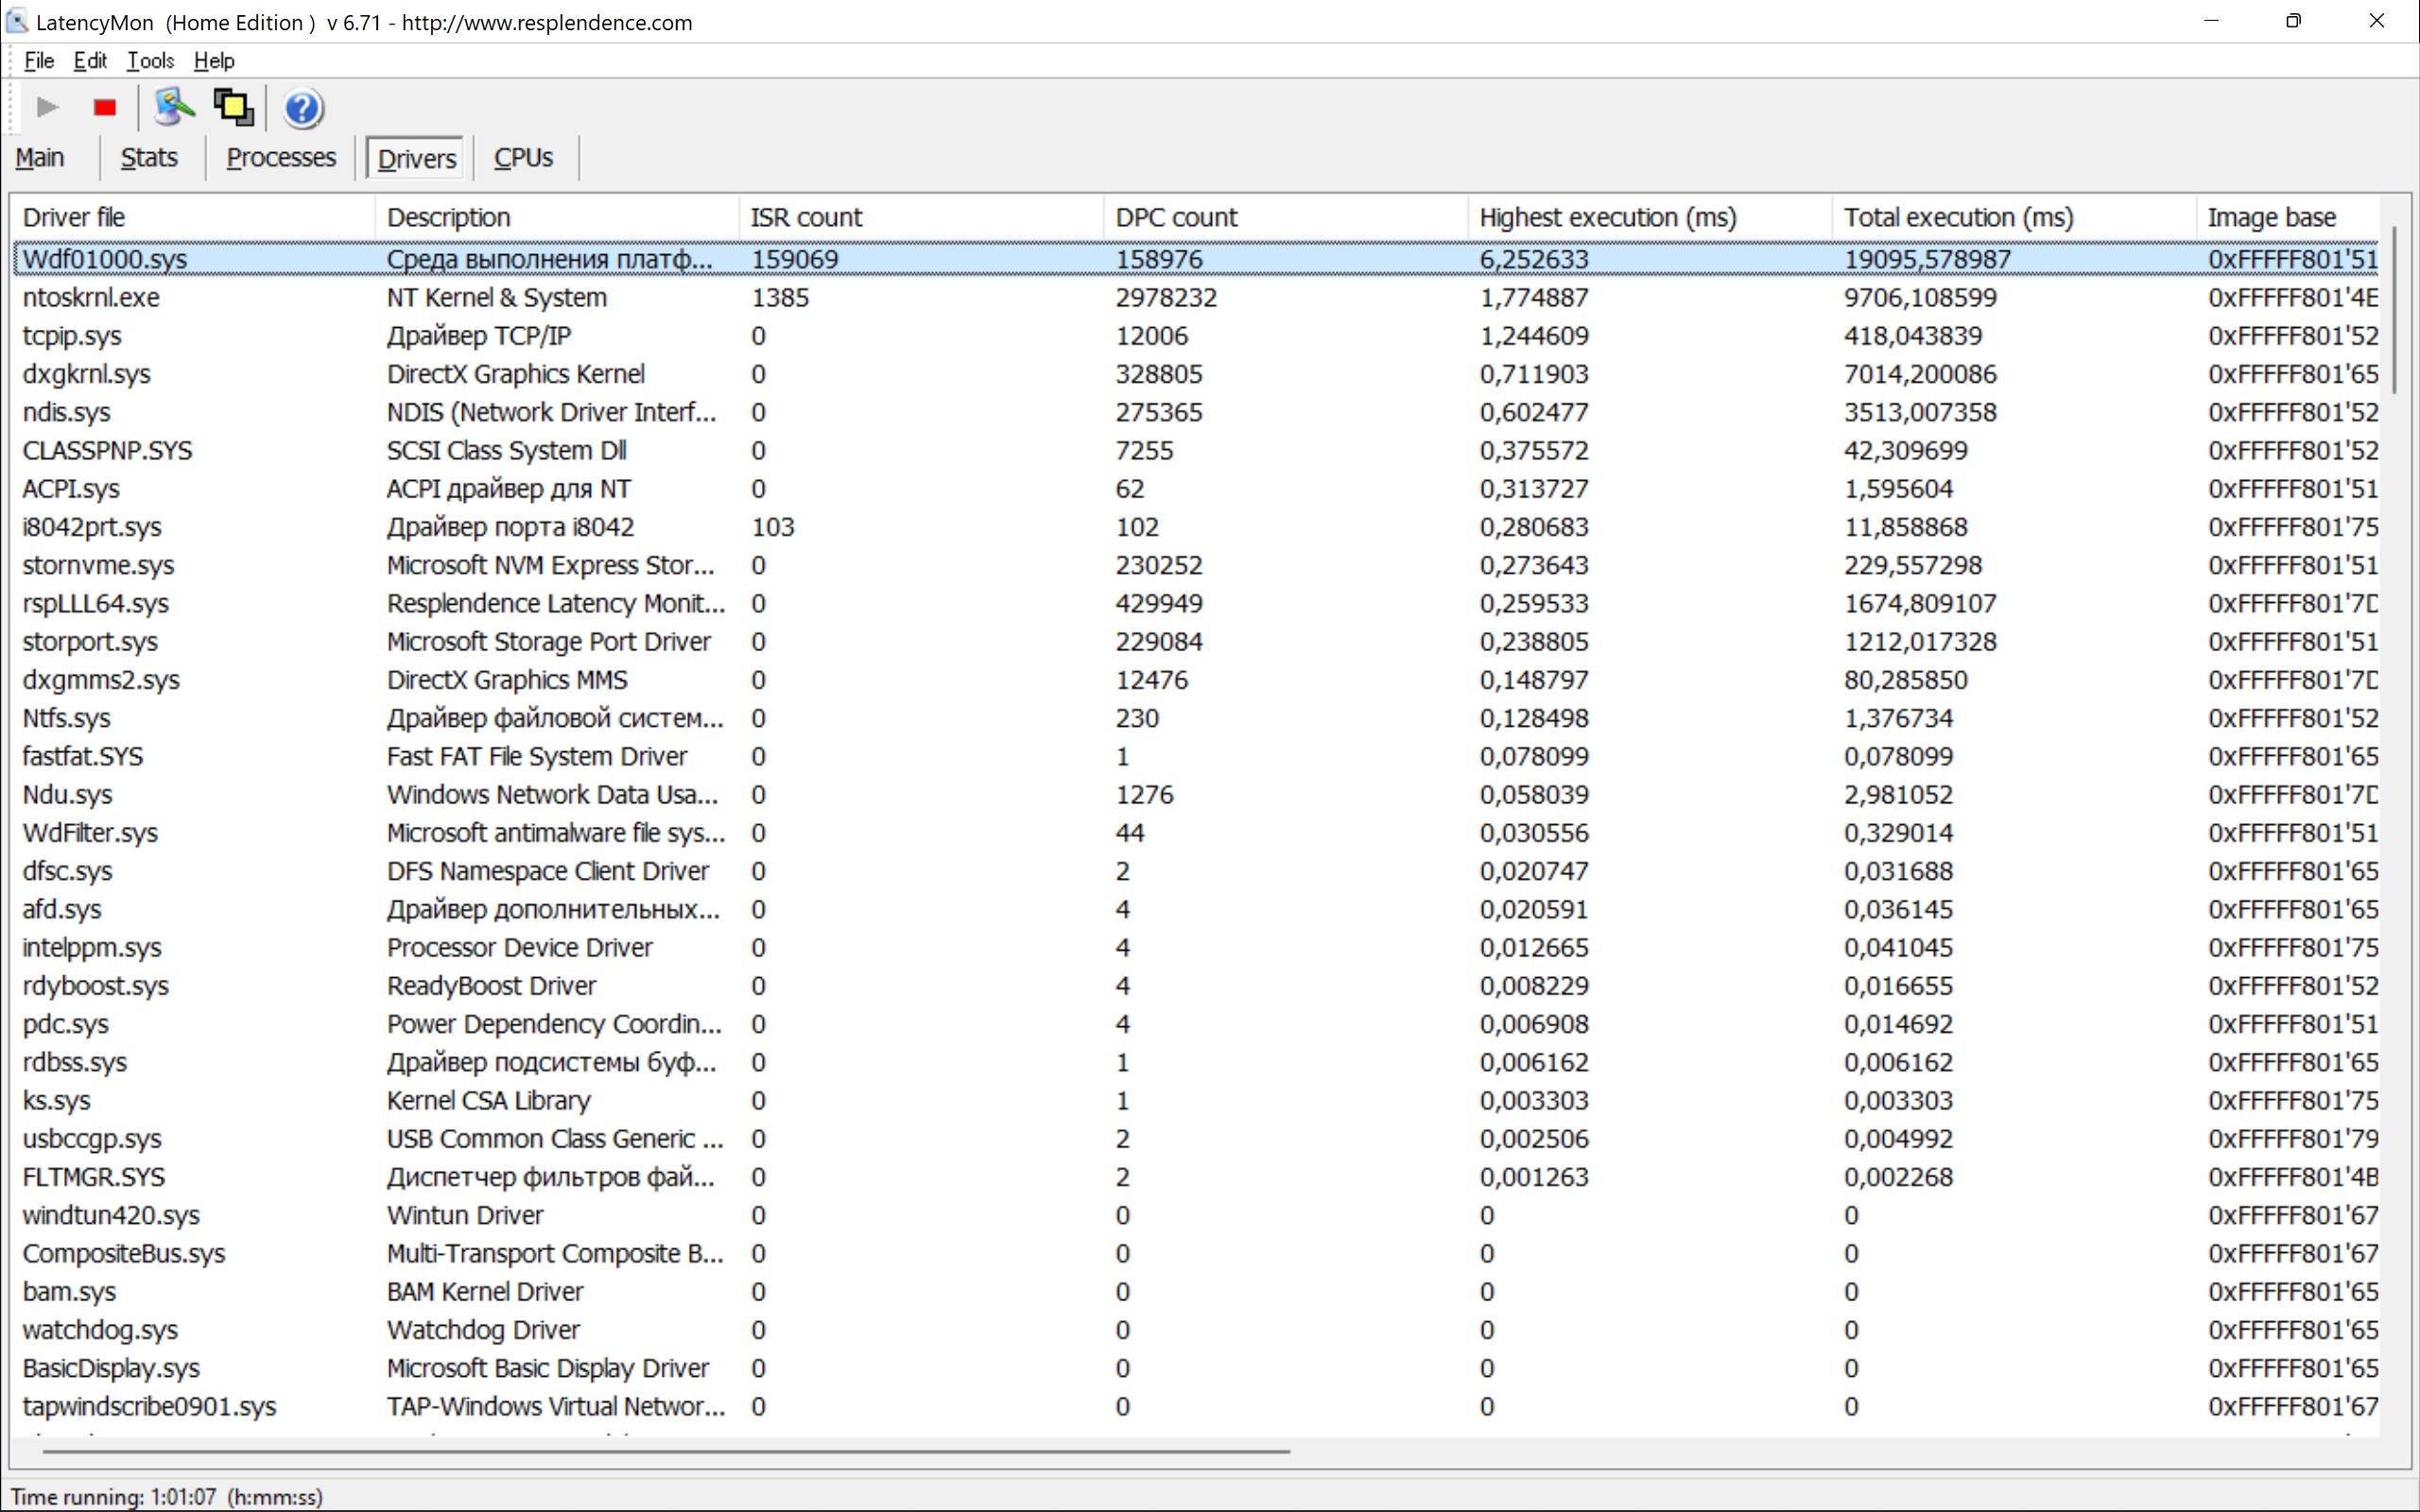The height and width of the screenshot is (1512, 2420).
Task: Click the 'DirectX Graphics Kernel' description cell
Action: coord(516,374)
